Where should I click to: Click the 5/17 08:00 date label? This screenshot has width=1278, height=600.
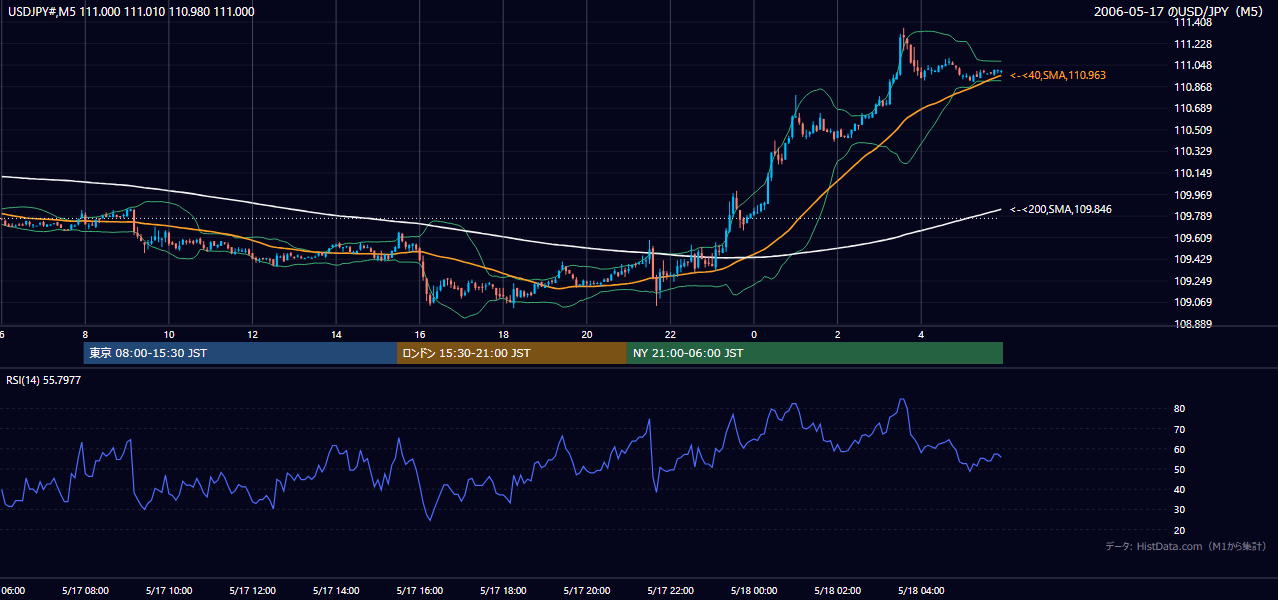tap(84, 591)
